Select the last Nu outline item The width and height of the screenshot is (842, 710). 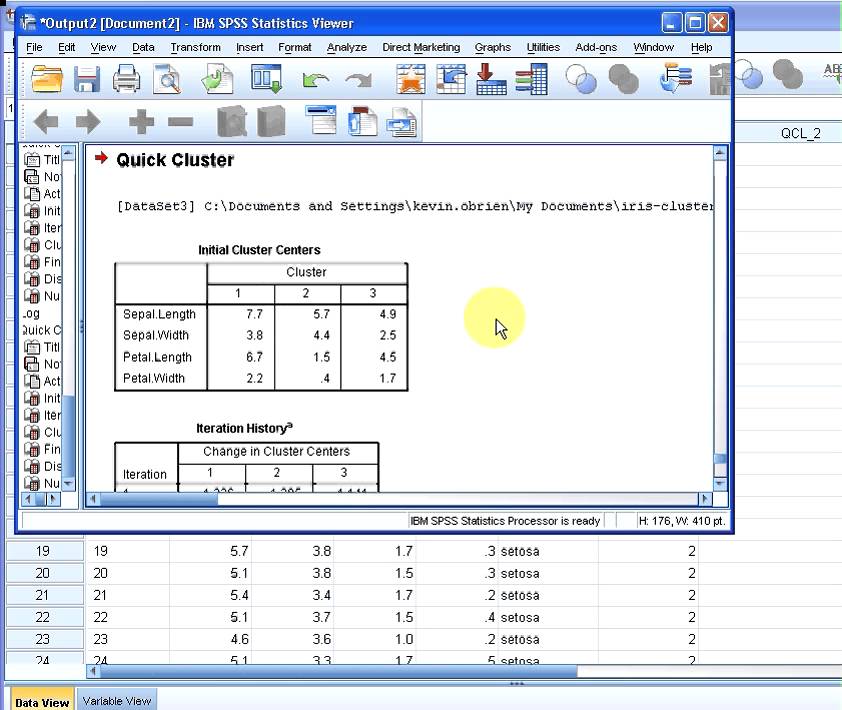point(42,483)
